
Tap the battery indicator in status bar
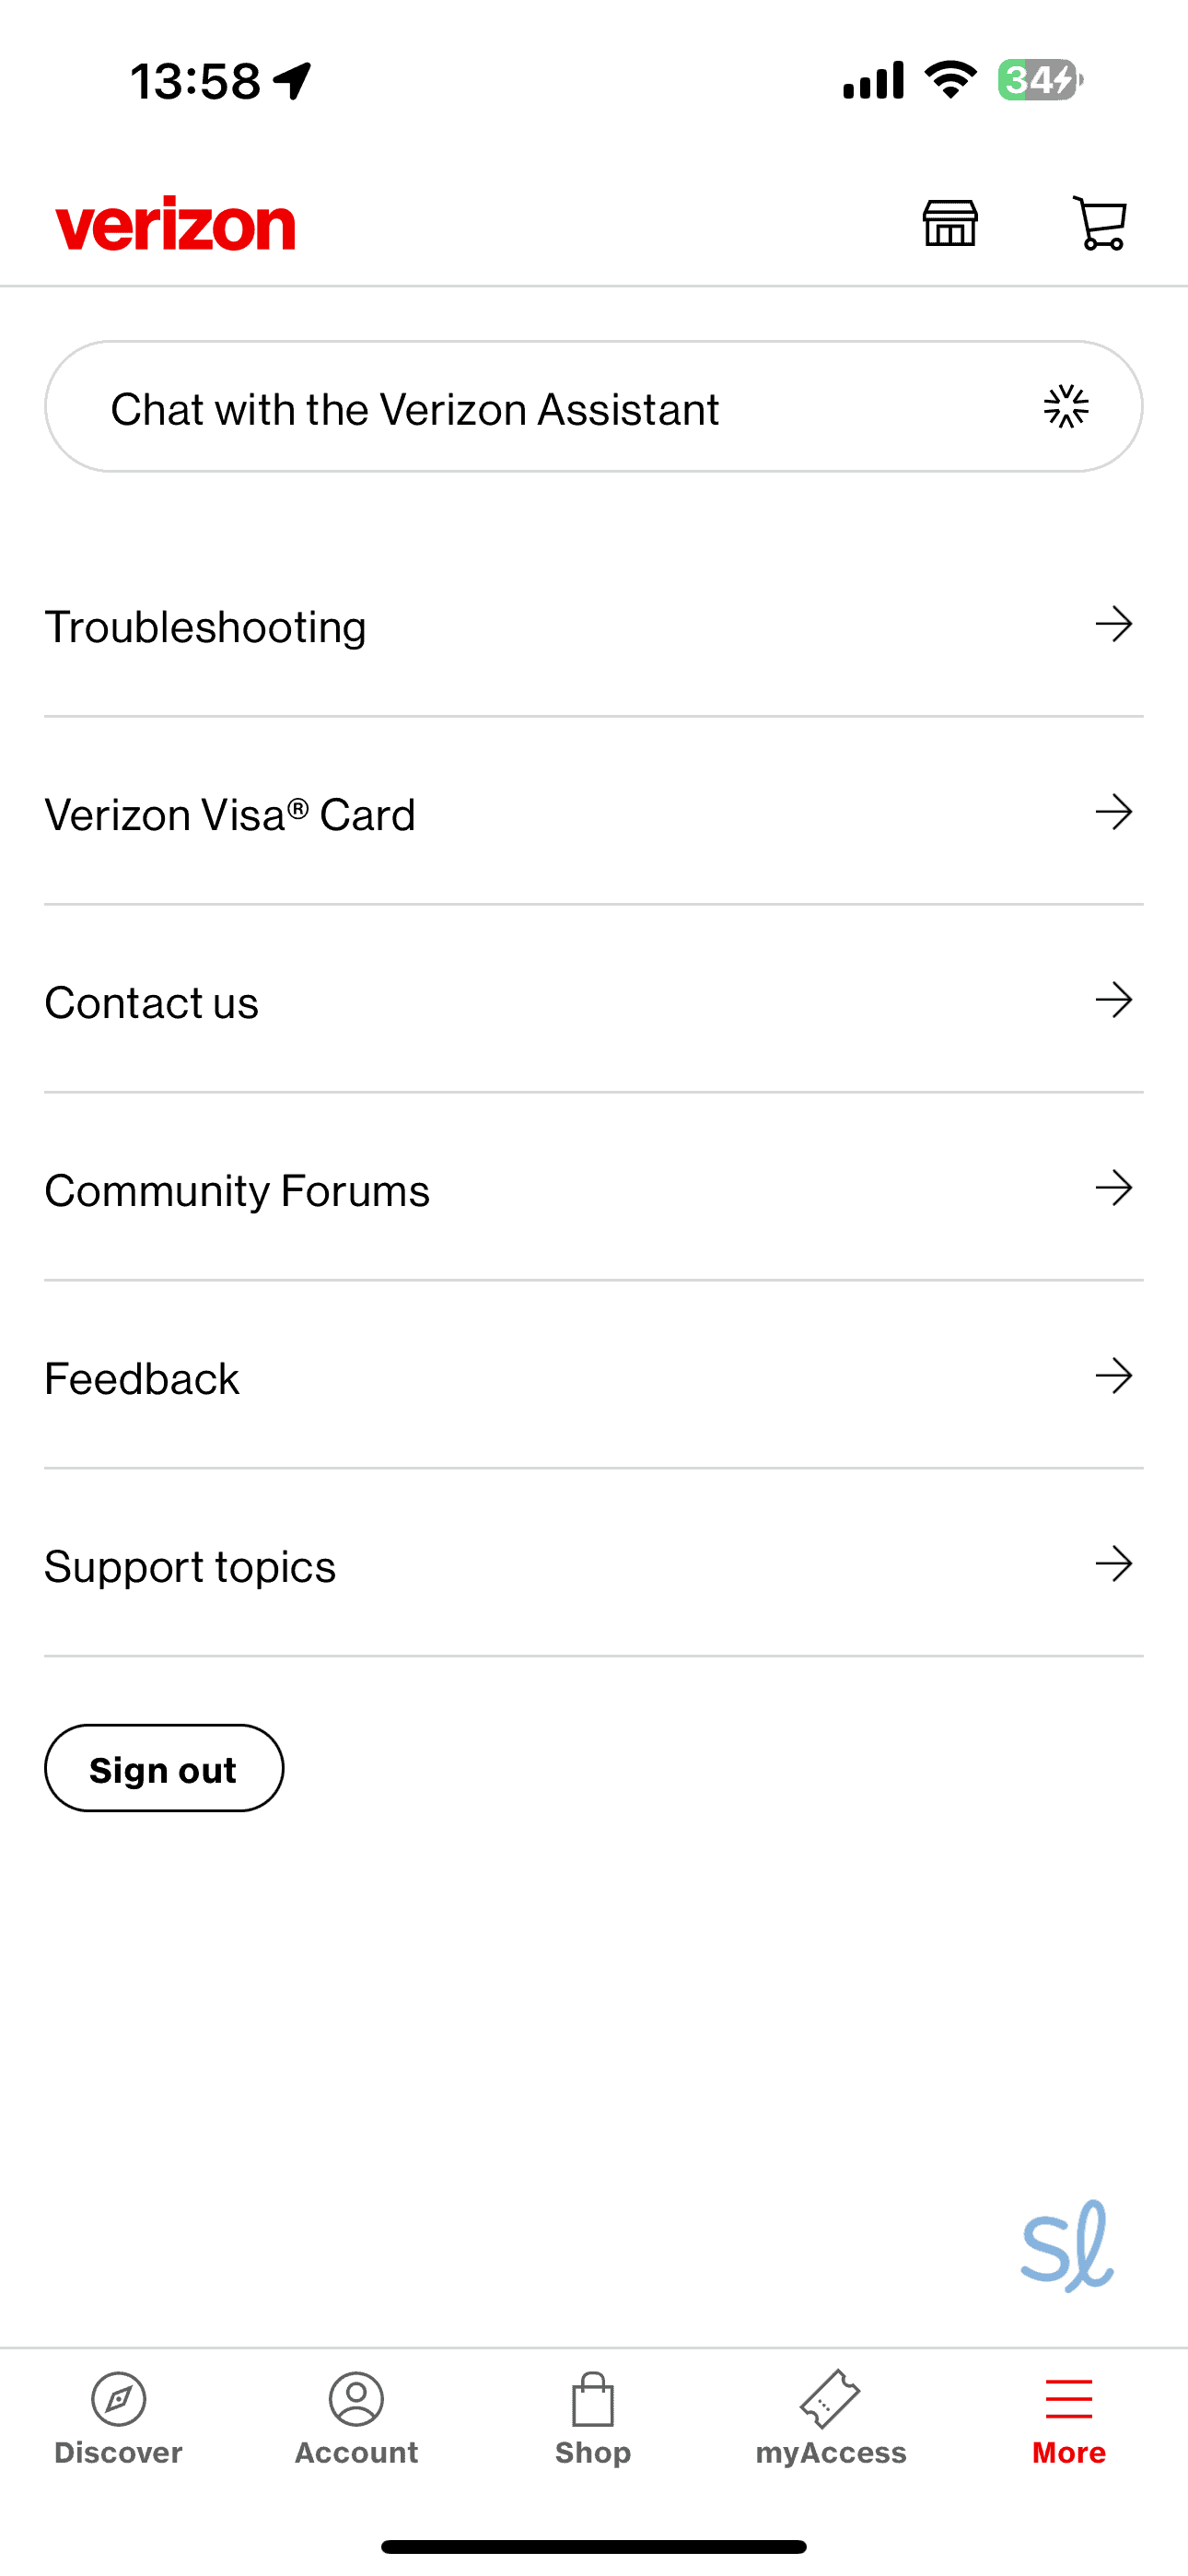1040,80
